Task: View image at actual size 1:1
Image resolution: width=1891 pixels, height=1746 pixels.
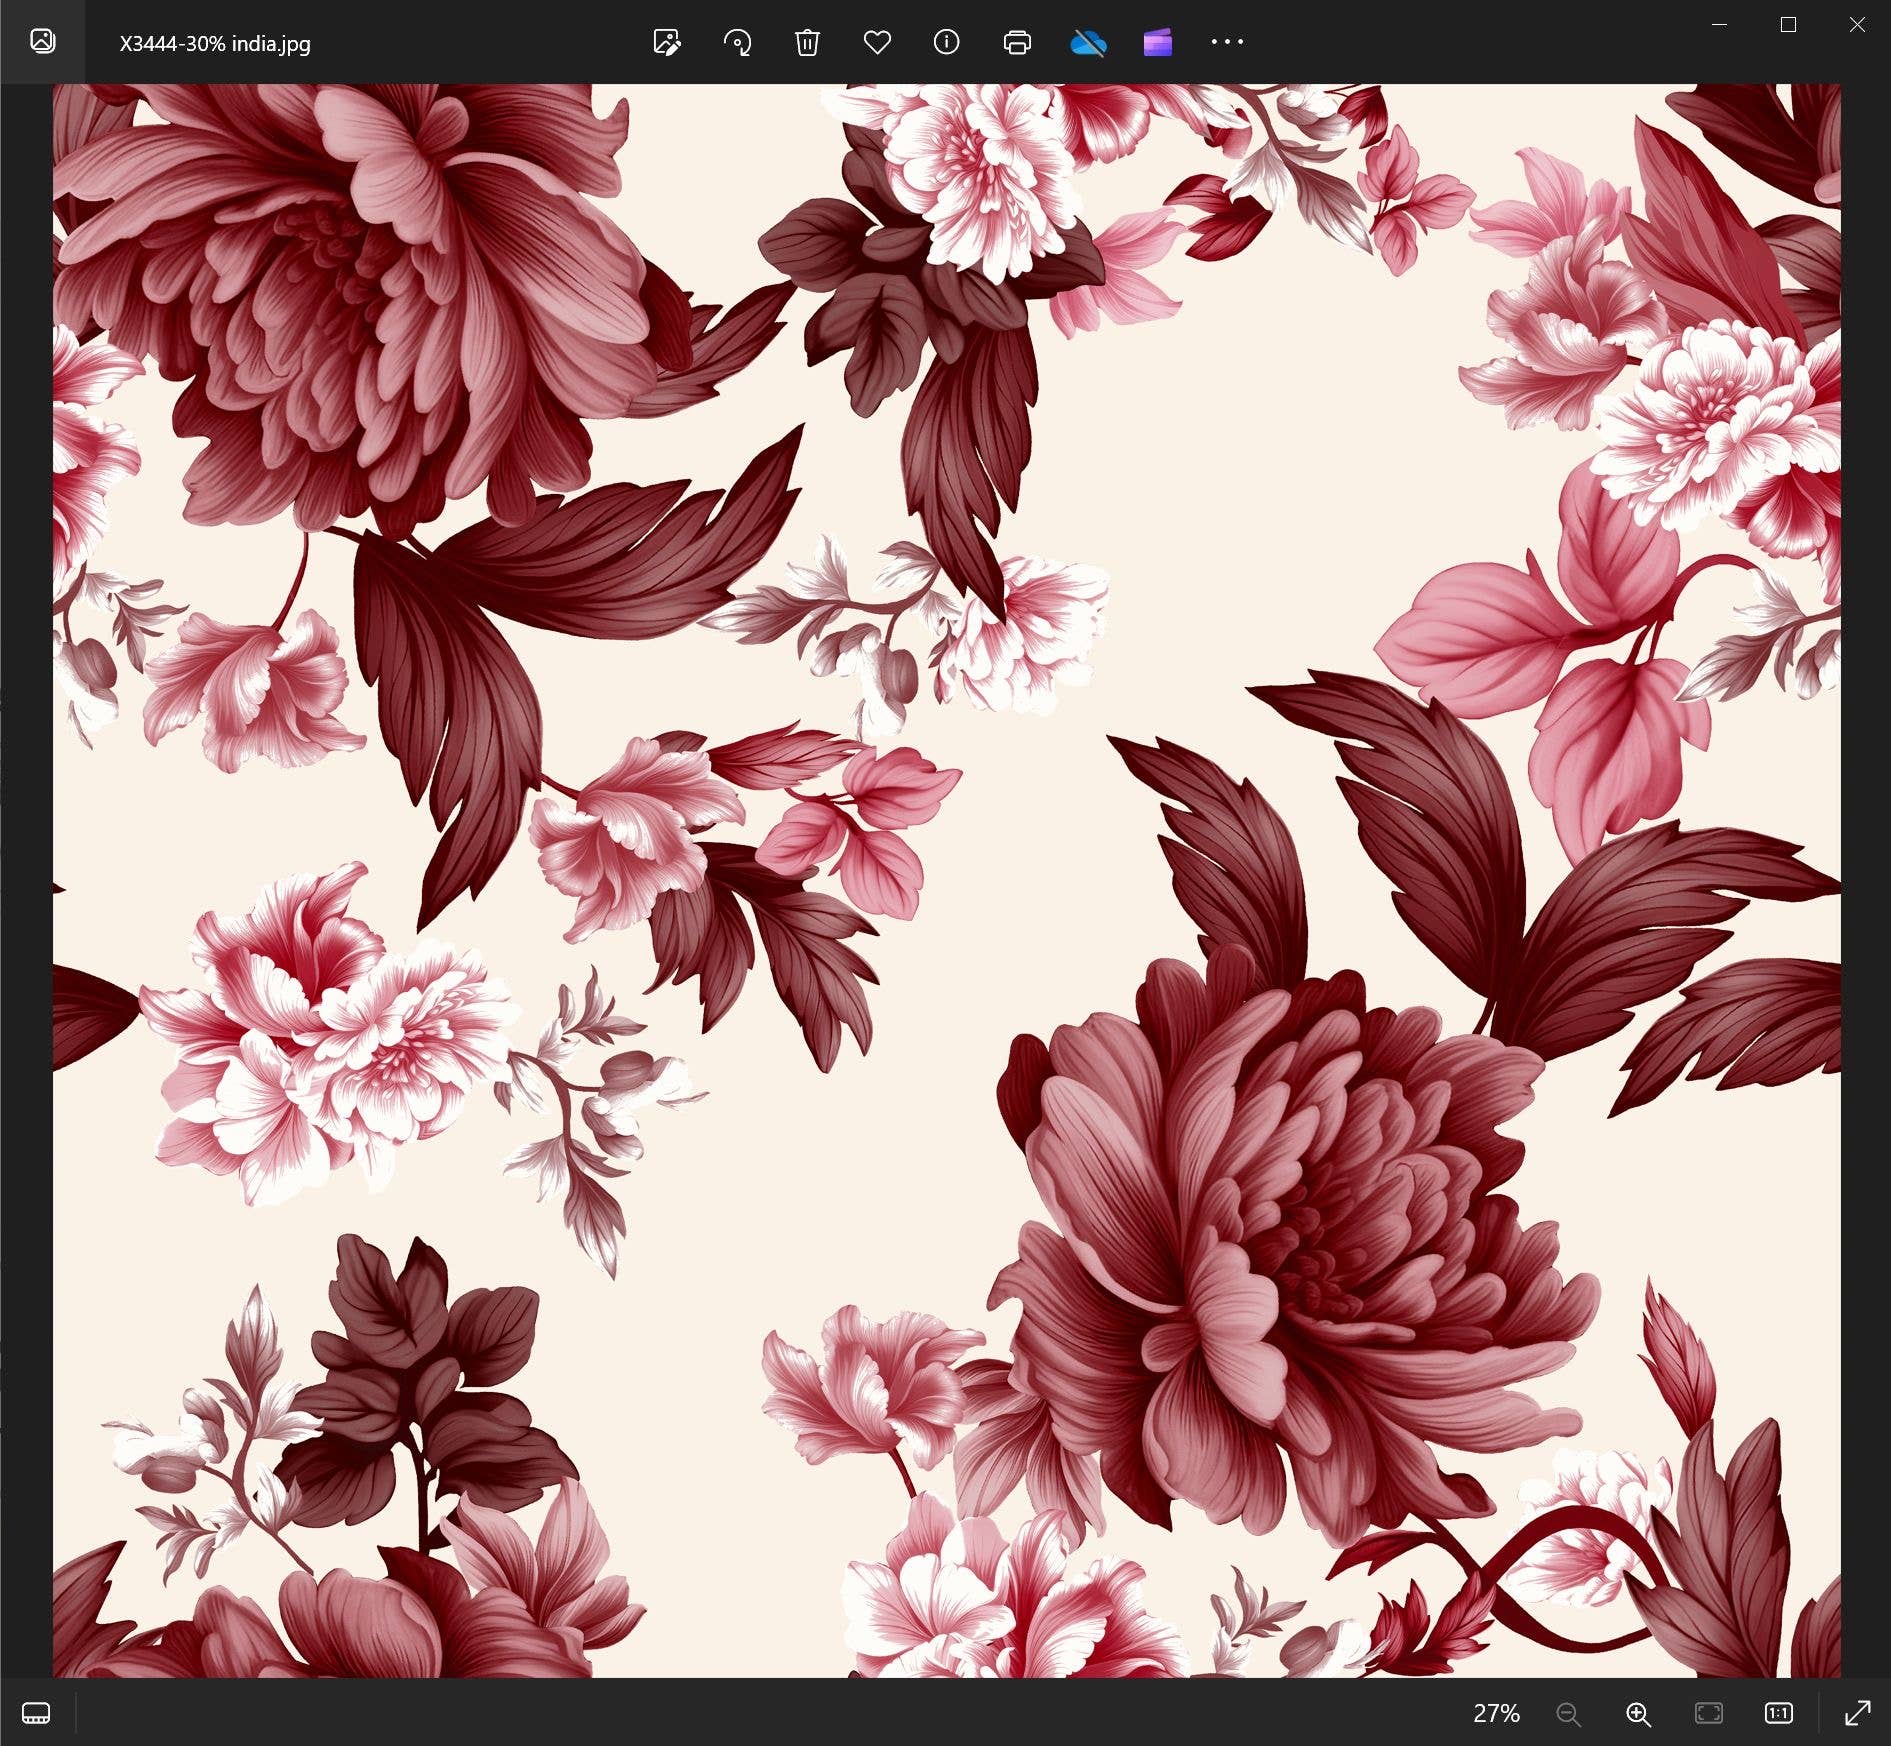Action: (1778, 1713)
